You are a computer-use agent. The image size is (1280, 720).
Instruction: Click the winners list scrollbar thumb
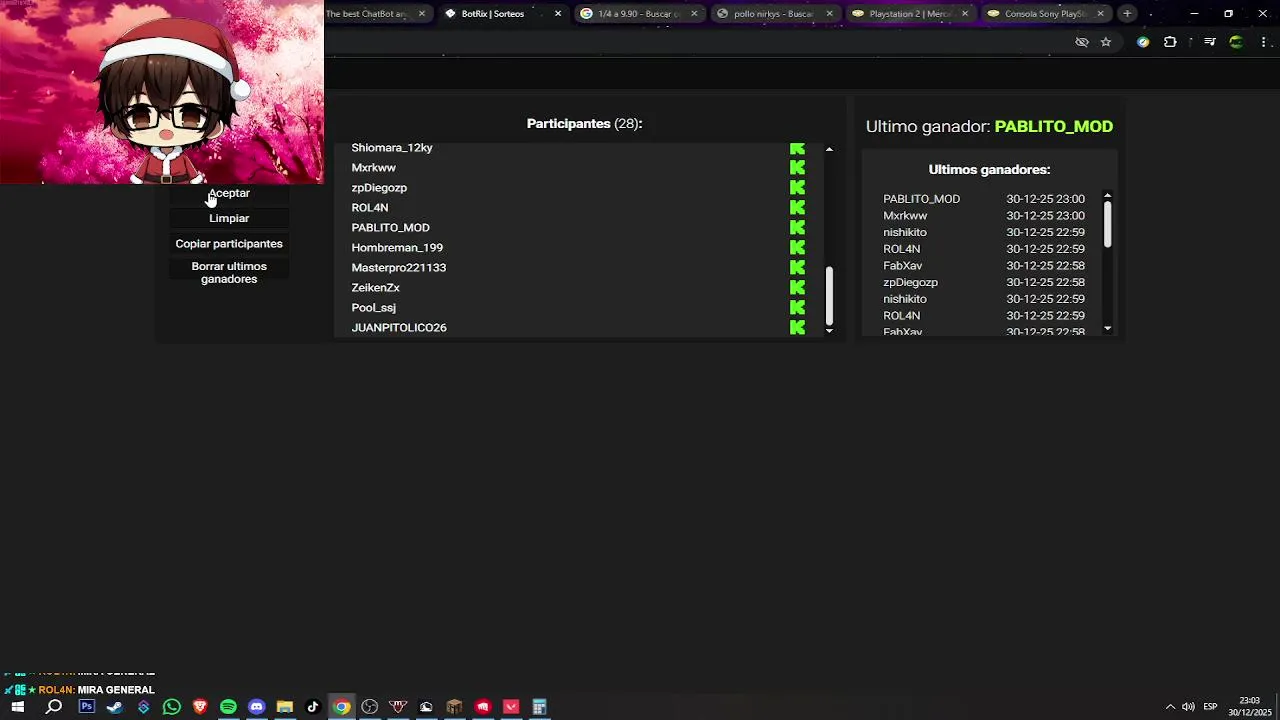[1107, 224]
